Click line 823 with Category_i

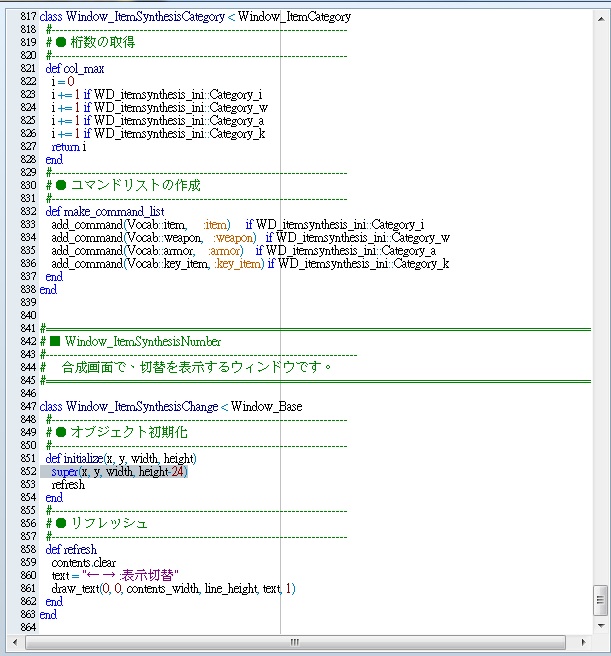[x=157, y=95]
